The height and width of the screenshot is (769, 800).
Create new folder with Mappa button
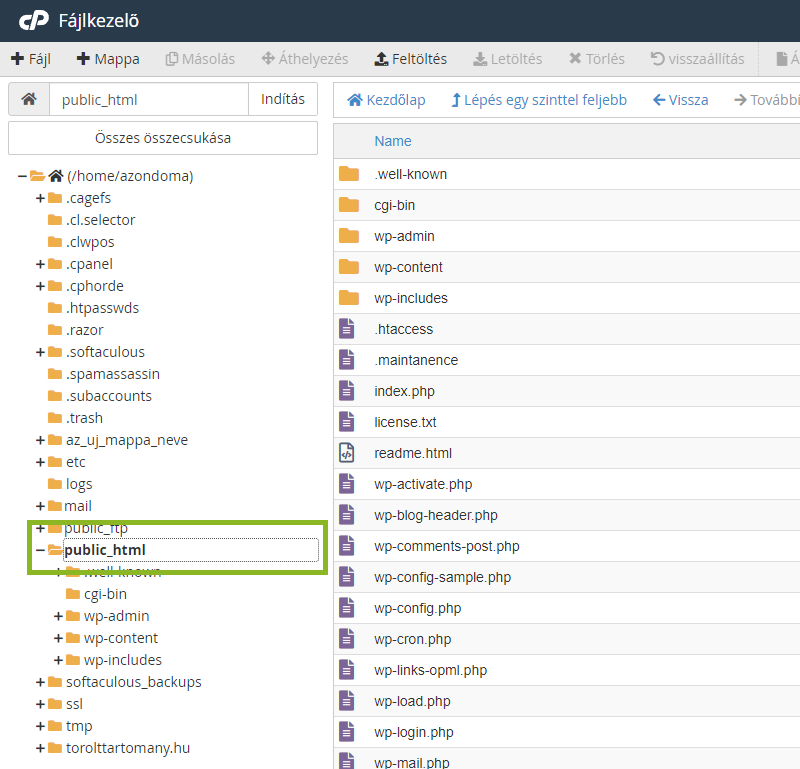click(108, 59)
